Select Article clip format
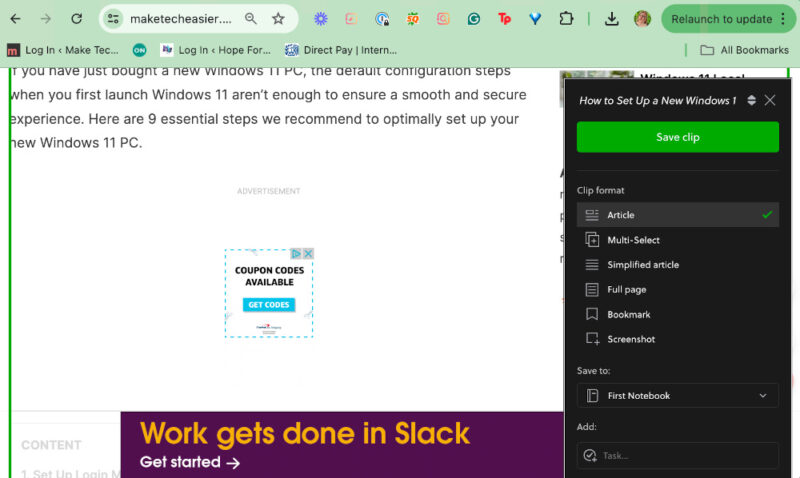The height and width of the screenshot is (478, 800). click(678, 215)
